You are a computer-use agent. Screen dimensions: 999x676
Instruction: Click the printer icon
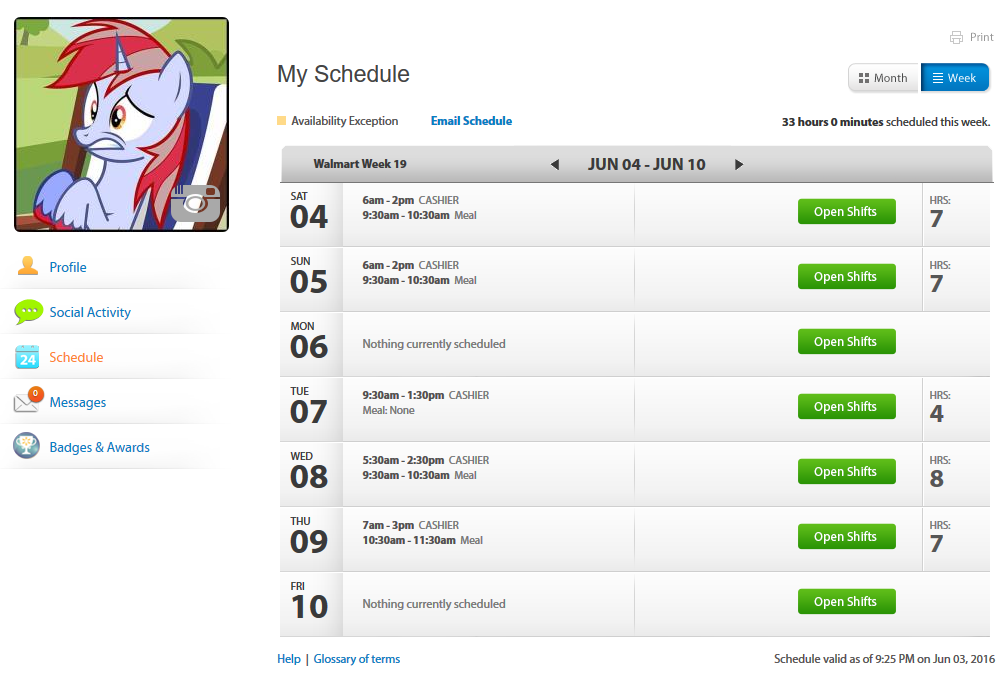[x=956, y=38]
